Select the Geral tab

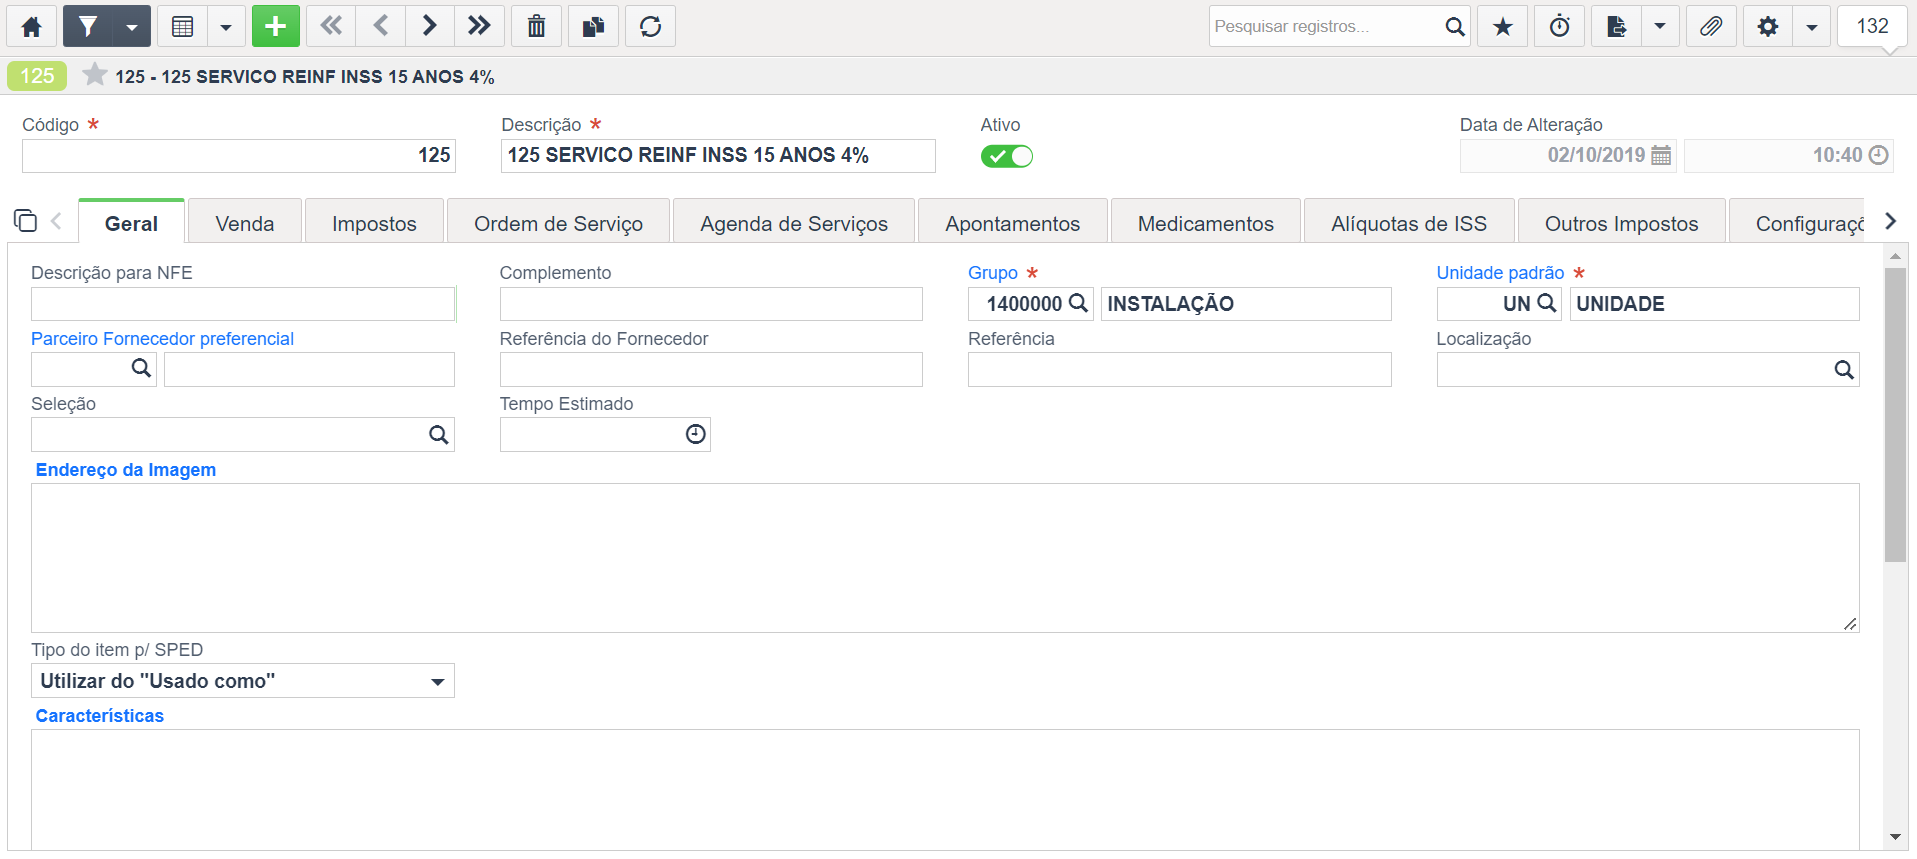[x=131, y=223]
